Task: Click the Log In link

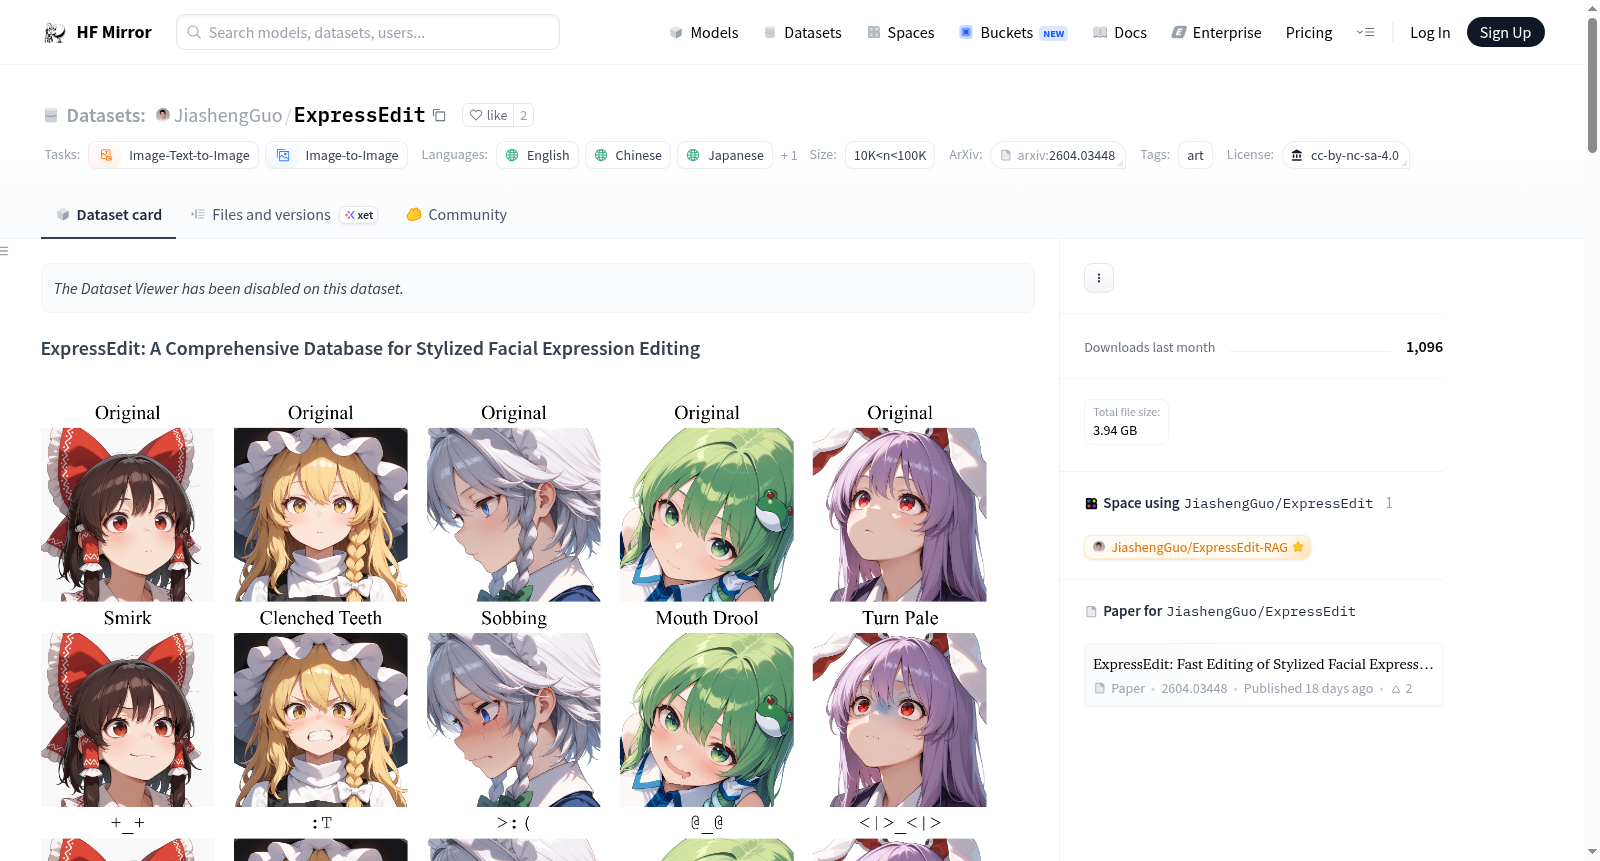Action: [1430, 33]
